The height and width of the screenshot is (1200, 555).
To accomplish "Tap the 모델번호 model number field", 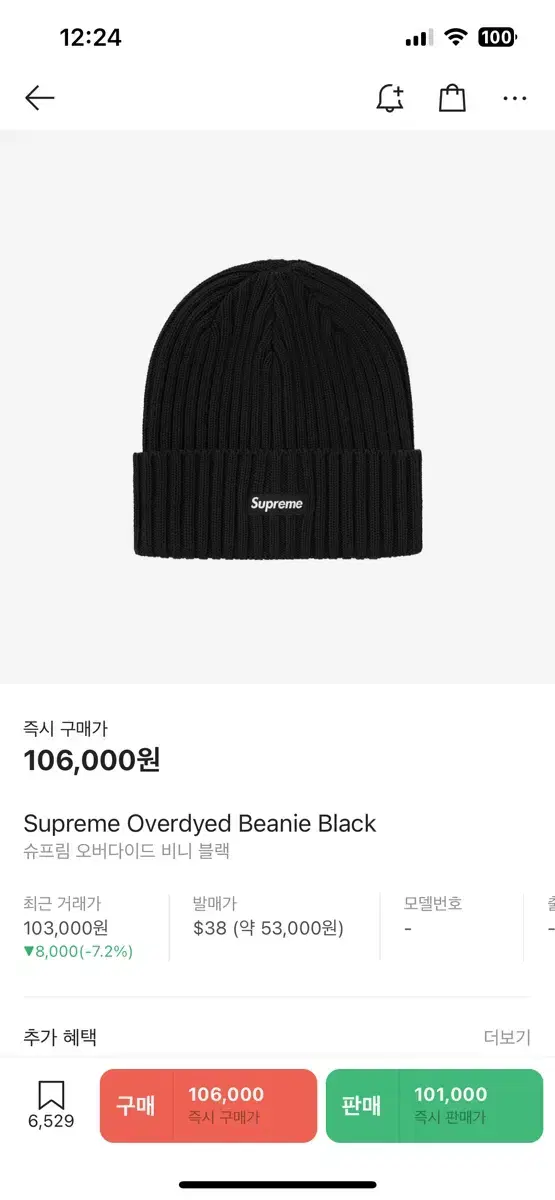I will point(433,916).
